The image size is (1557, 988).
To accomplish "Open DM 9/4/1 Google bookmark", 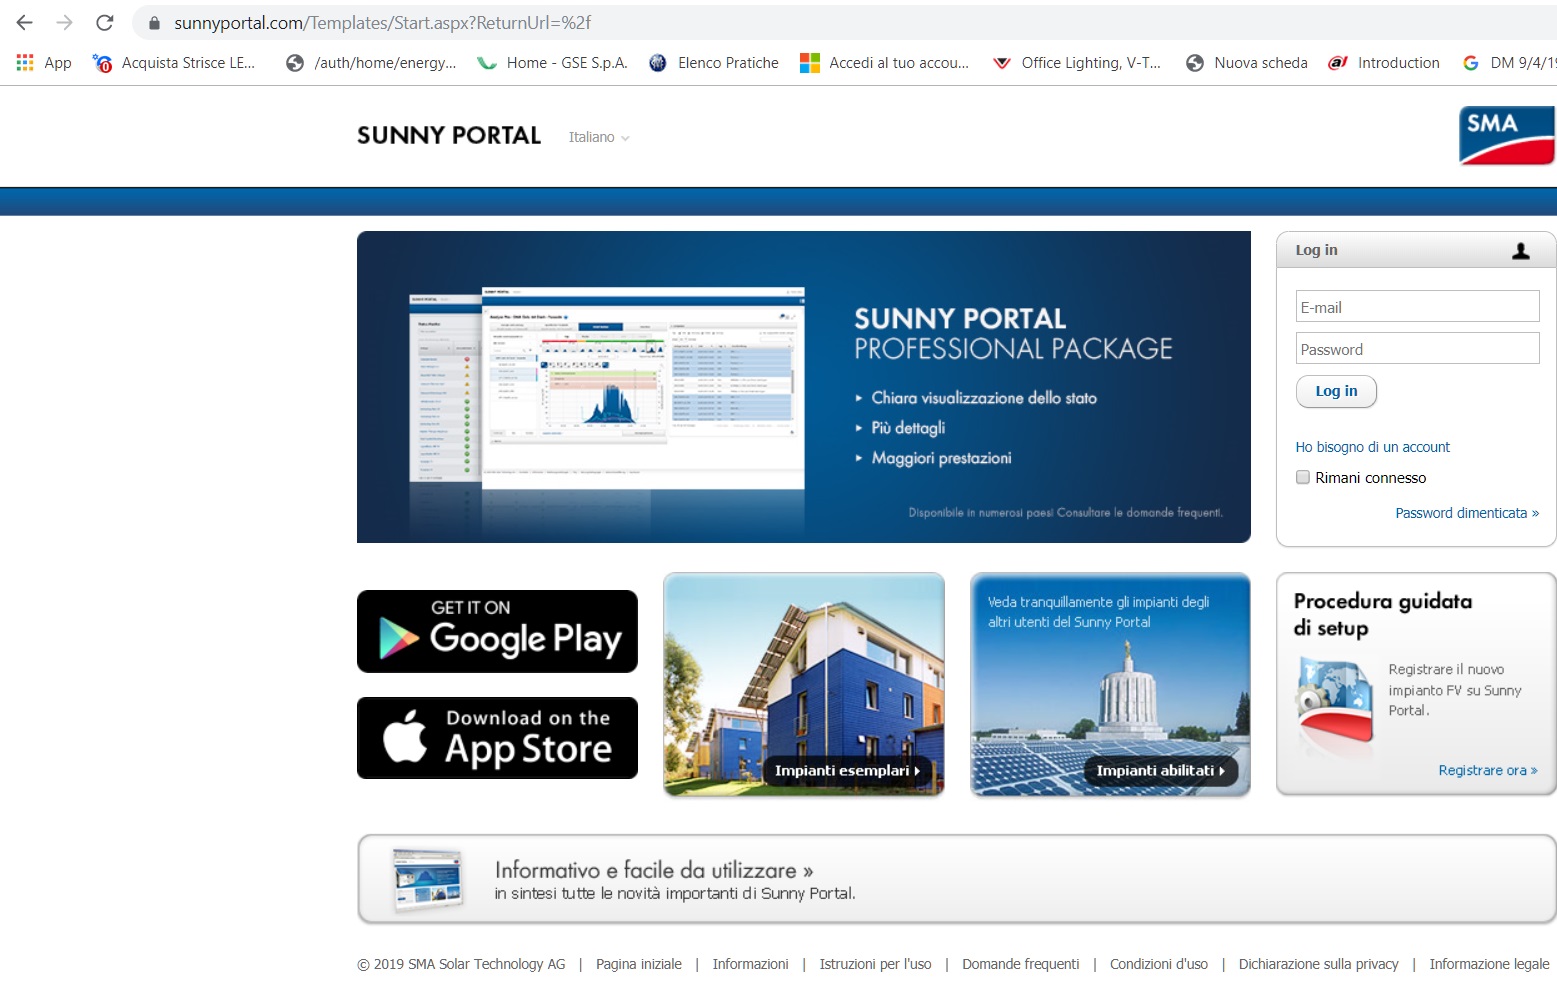I will (x=1509, y=62).
